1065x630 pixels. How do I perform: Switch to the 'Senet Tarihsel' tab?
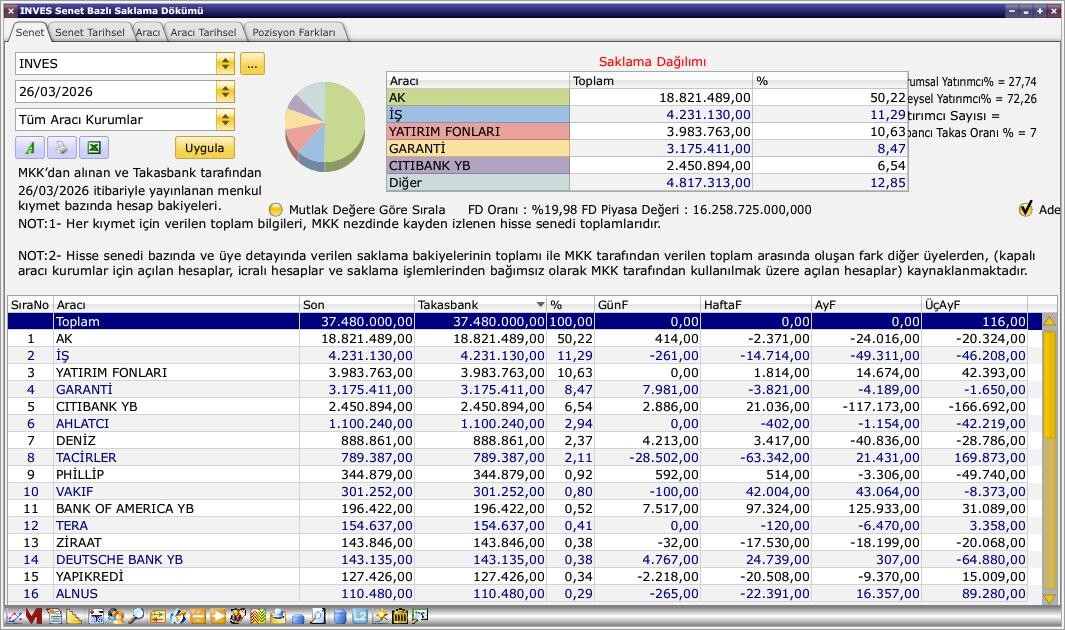[x=89, y=32]
